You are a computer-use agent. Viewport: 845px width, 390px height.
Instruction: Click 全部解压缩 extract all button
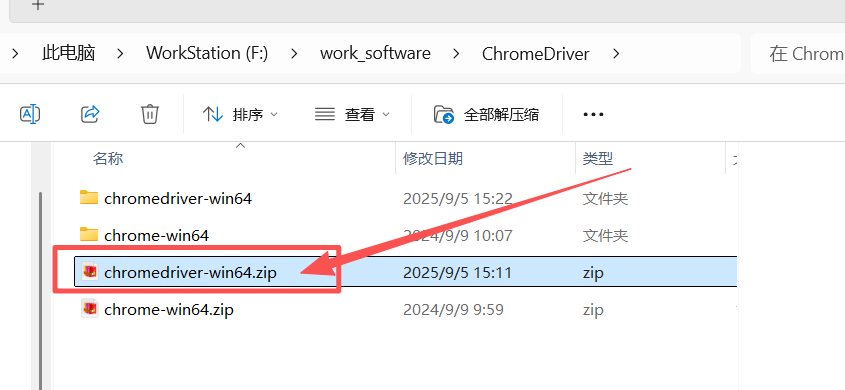[486, 114]
